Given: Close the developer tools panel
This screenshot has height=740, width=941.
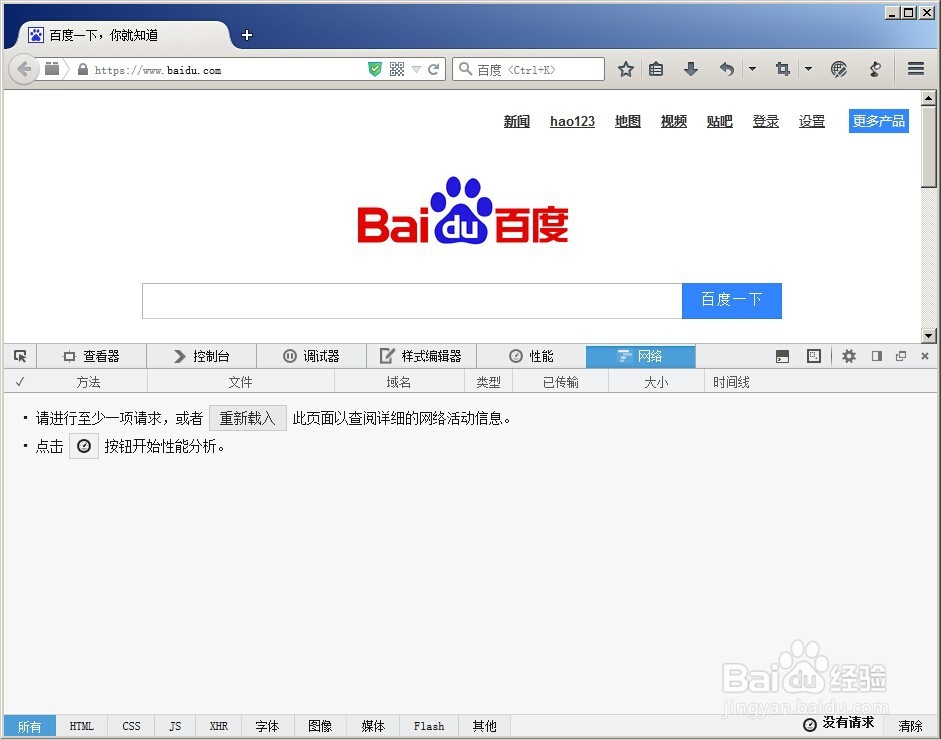Looking at the screenshot, I should tap(925, 356).
